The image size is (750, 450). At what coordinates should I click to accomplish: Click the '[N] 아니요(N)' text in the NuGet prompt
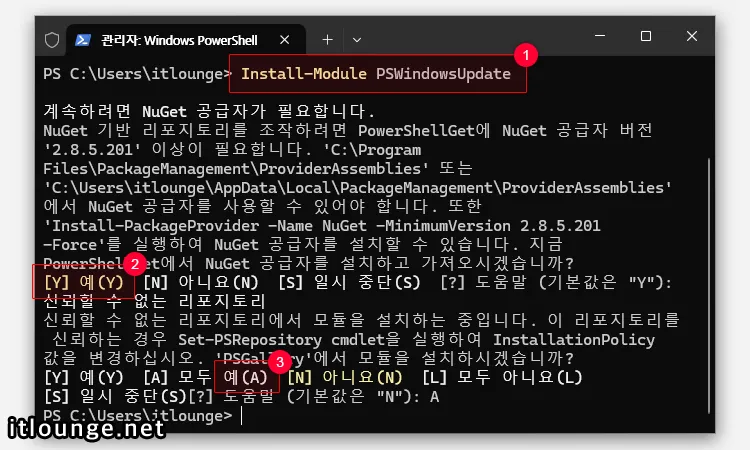201,282
